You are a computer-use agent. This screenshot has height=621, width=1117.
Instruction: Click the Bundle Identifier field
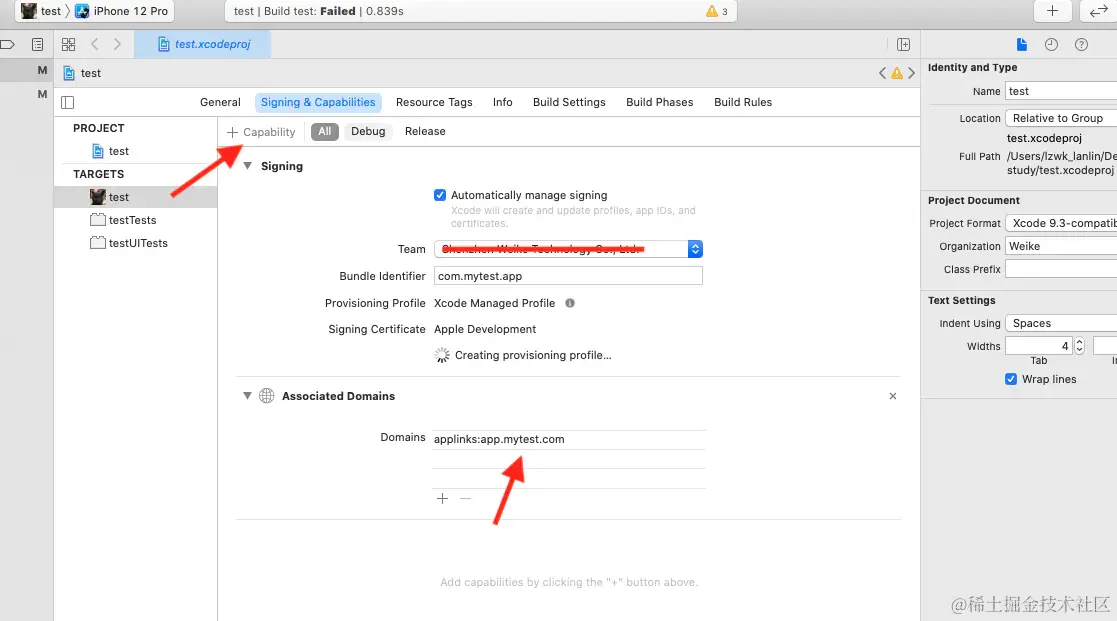click(568, 276)
